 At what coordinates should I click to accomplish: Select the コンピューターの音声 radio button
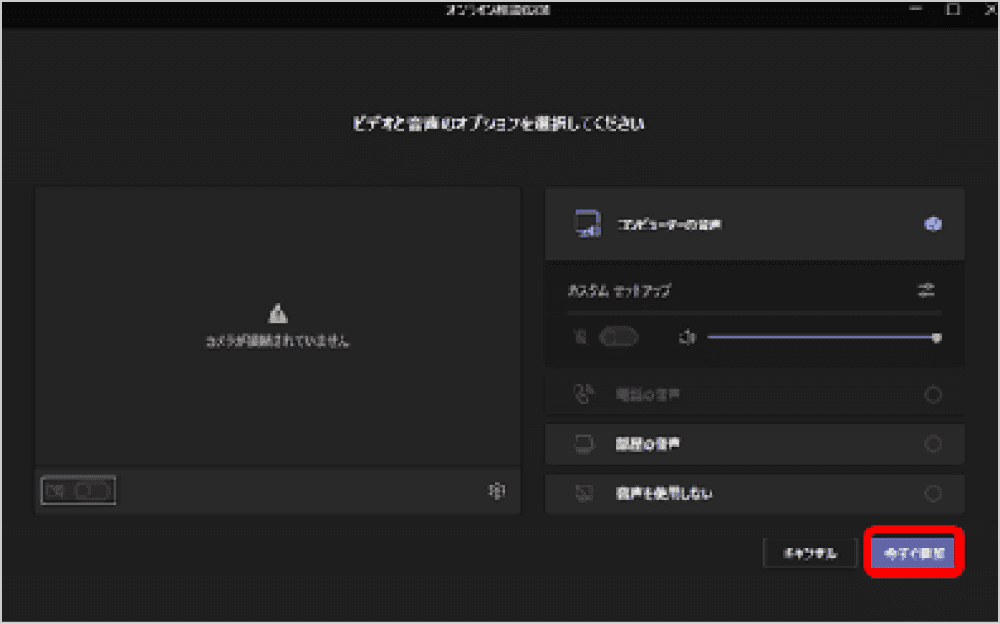[932, 224]
